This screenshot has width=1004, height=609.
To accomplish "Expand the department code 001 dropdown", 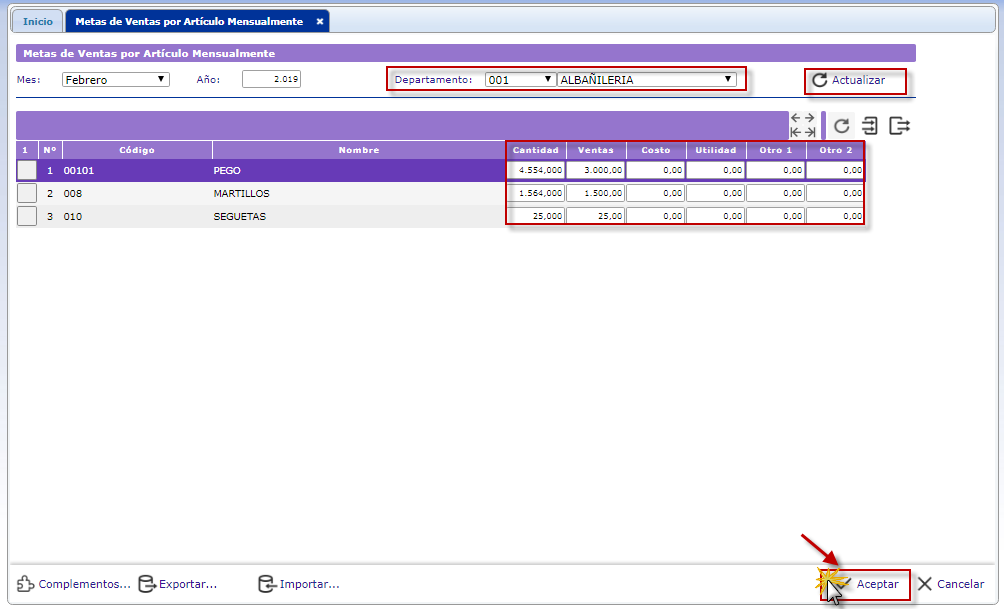I will [x=519, y=80].
